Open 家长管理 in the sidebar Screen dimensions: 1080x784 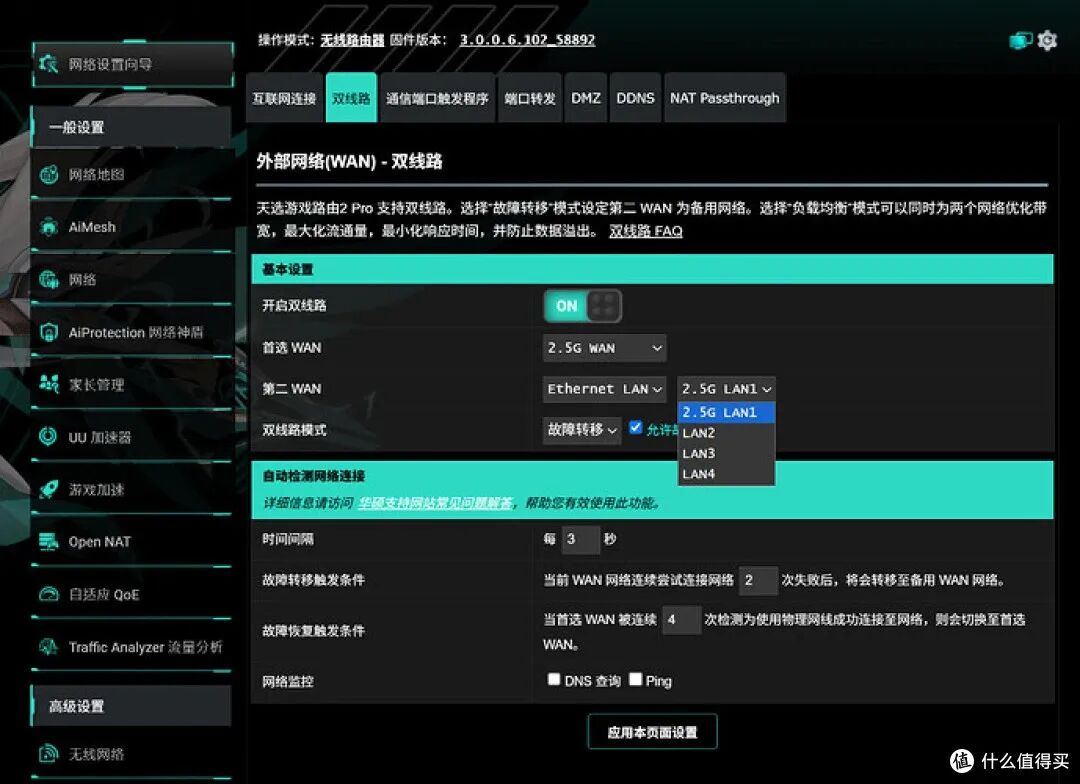pos(131,384)
